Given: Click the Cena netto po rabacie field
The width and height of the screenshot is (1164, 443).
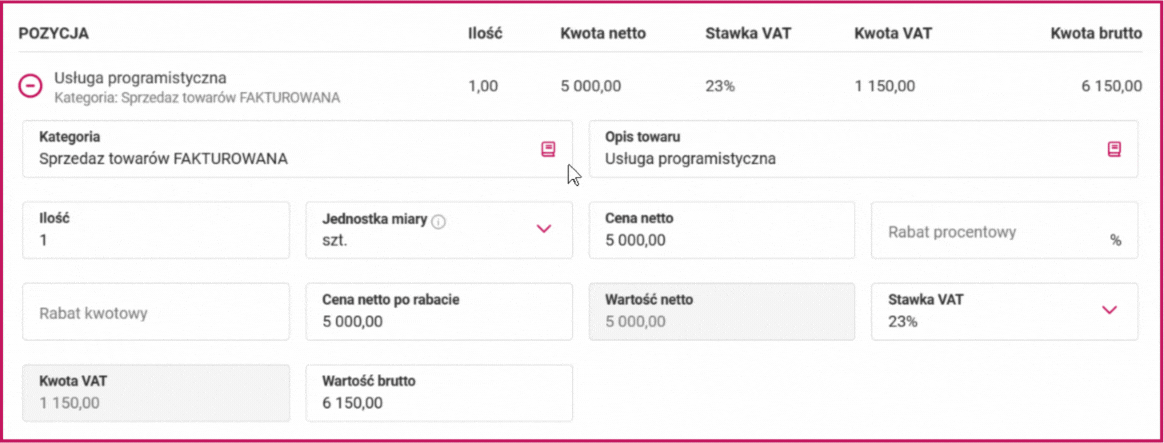Looking at the screenshot, I should pyautogui.click(x=439, y=312).
